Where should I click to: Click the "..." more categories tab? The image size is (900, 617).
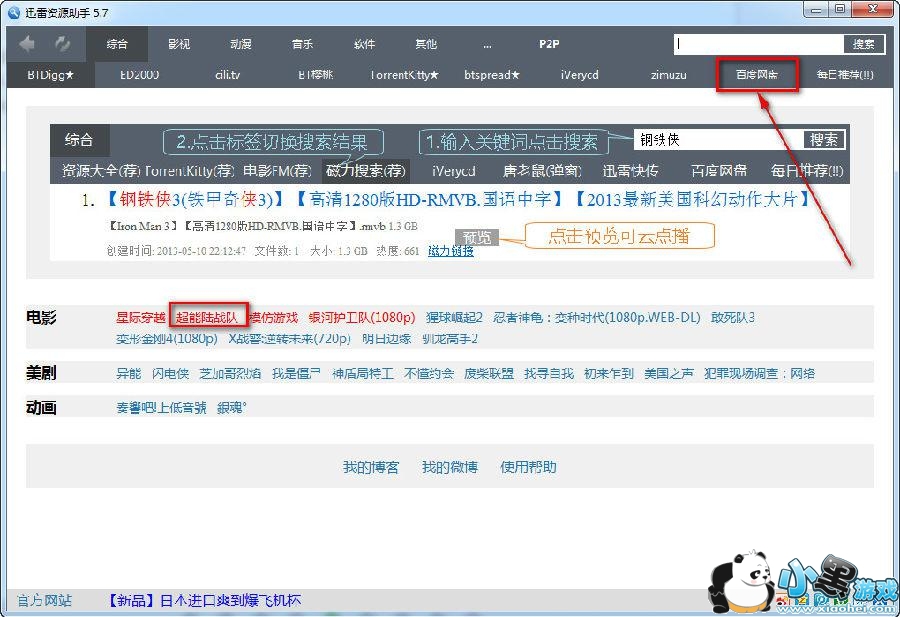coord(487,45)
